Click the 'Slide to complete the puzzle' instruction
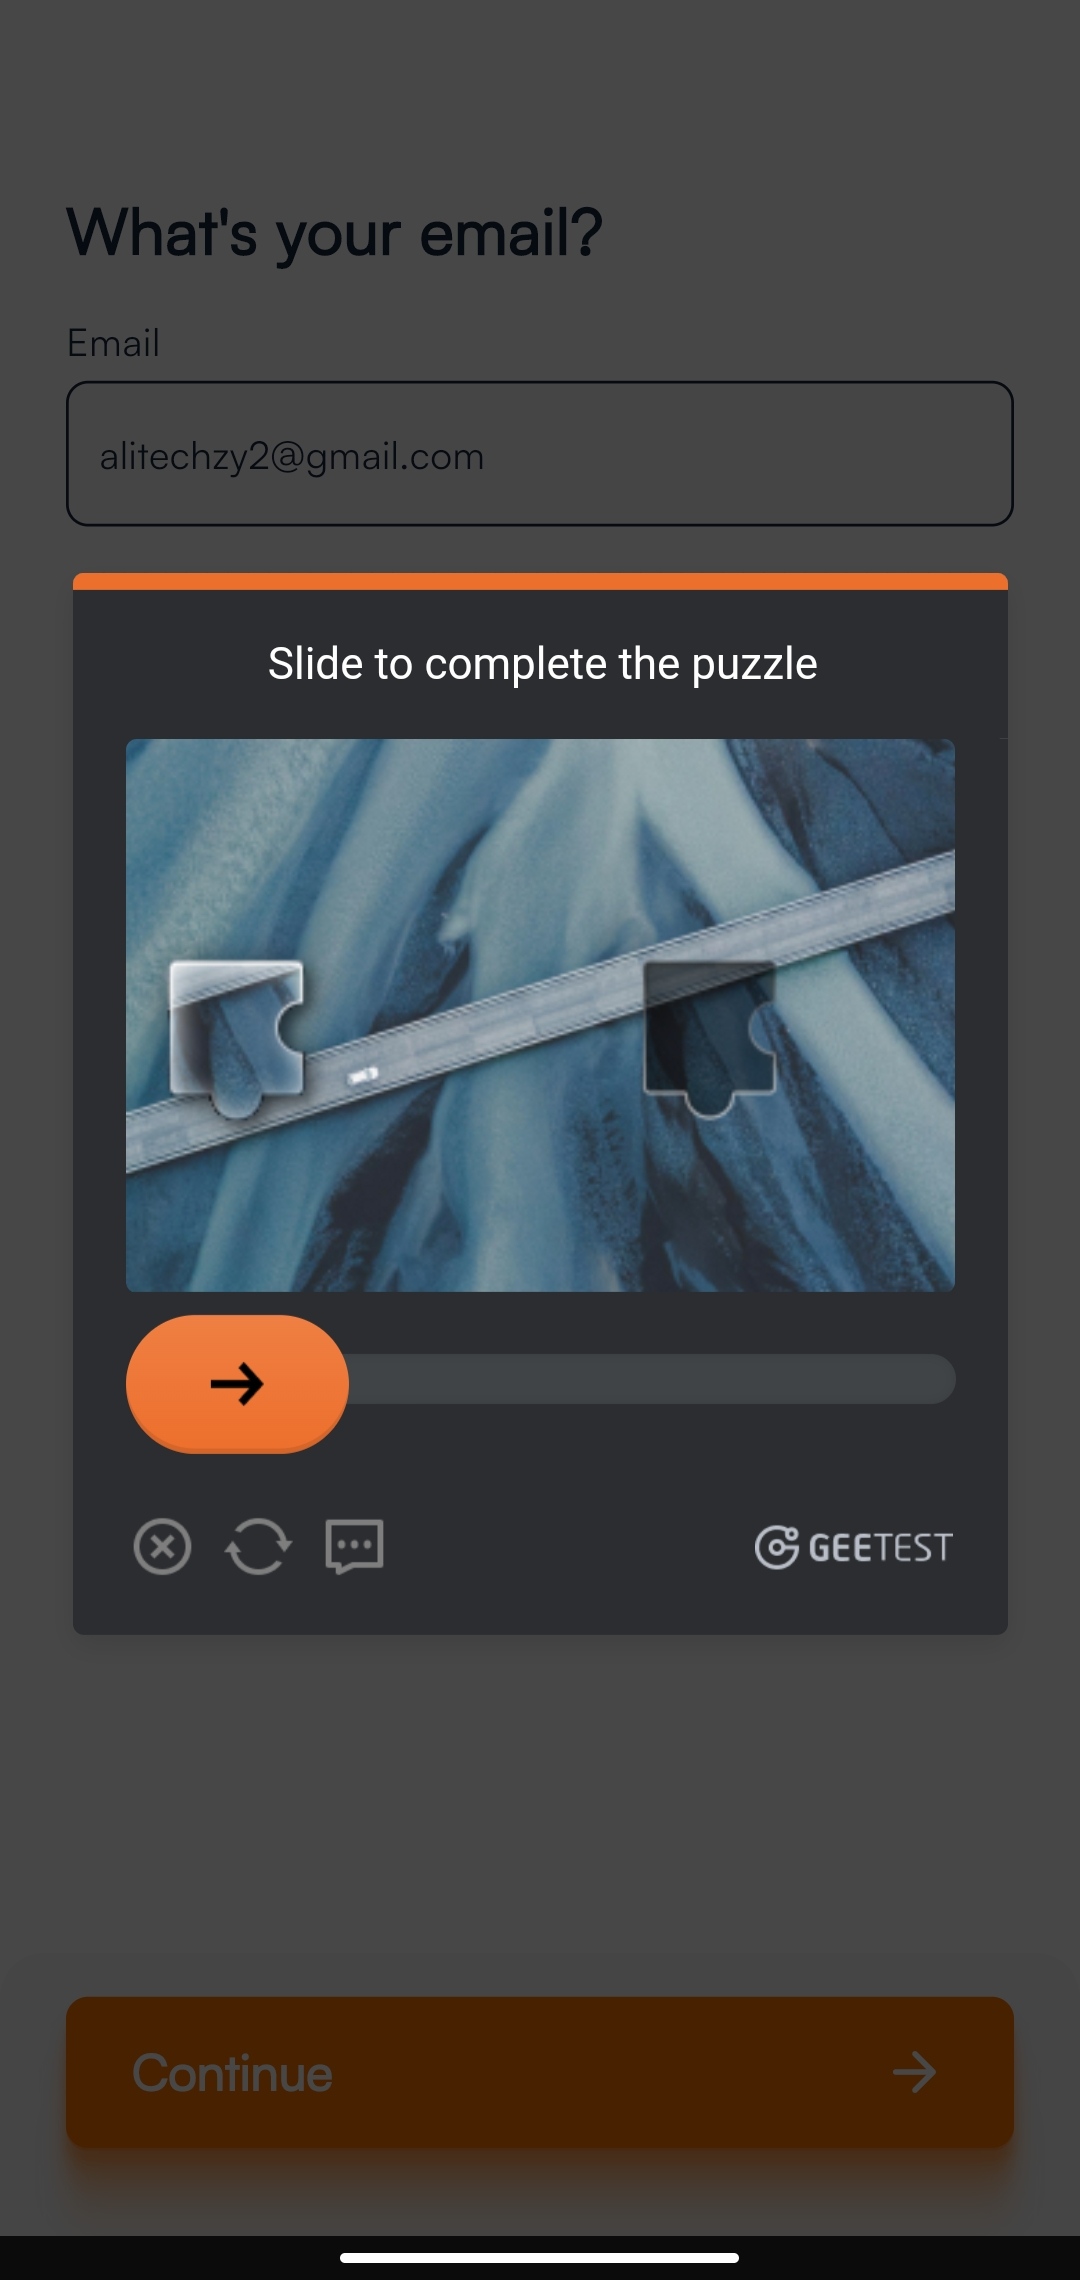 point(542,664)
